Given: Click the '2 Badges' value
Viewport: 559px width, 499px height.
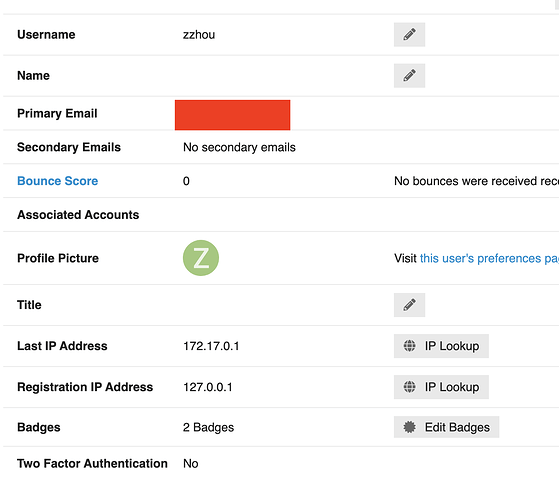Looking at the screenshot, I should click(209, 427).
